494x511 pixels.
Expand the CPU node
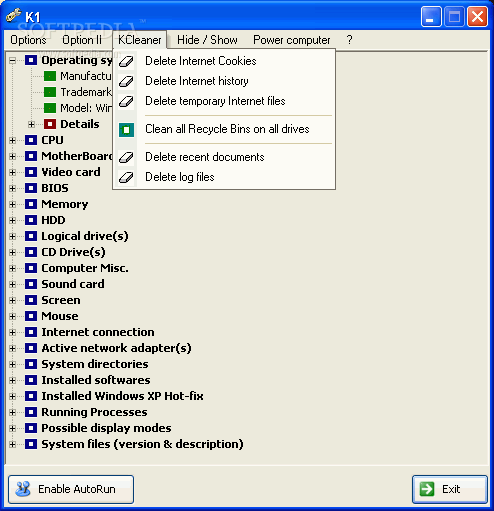coord(12,140)
